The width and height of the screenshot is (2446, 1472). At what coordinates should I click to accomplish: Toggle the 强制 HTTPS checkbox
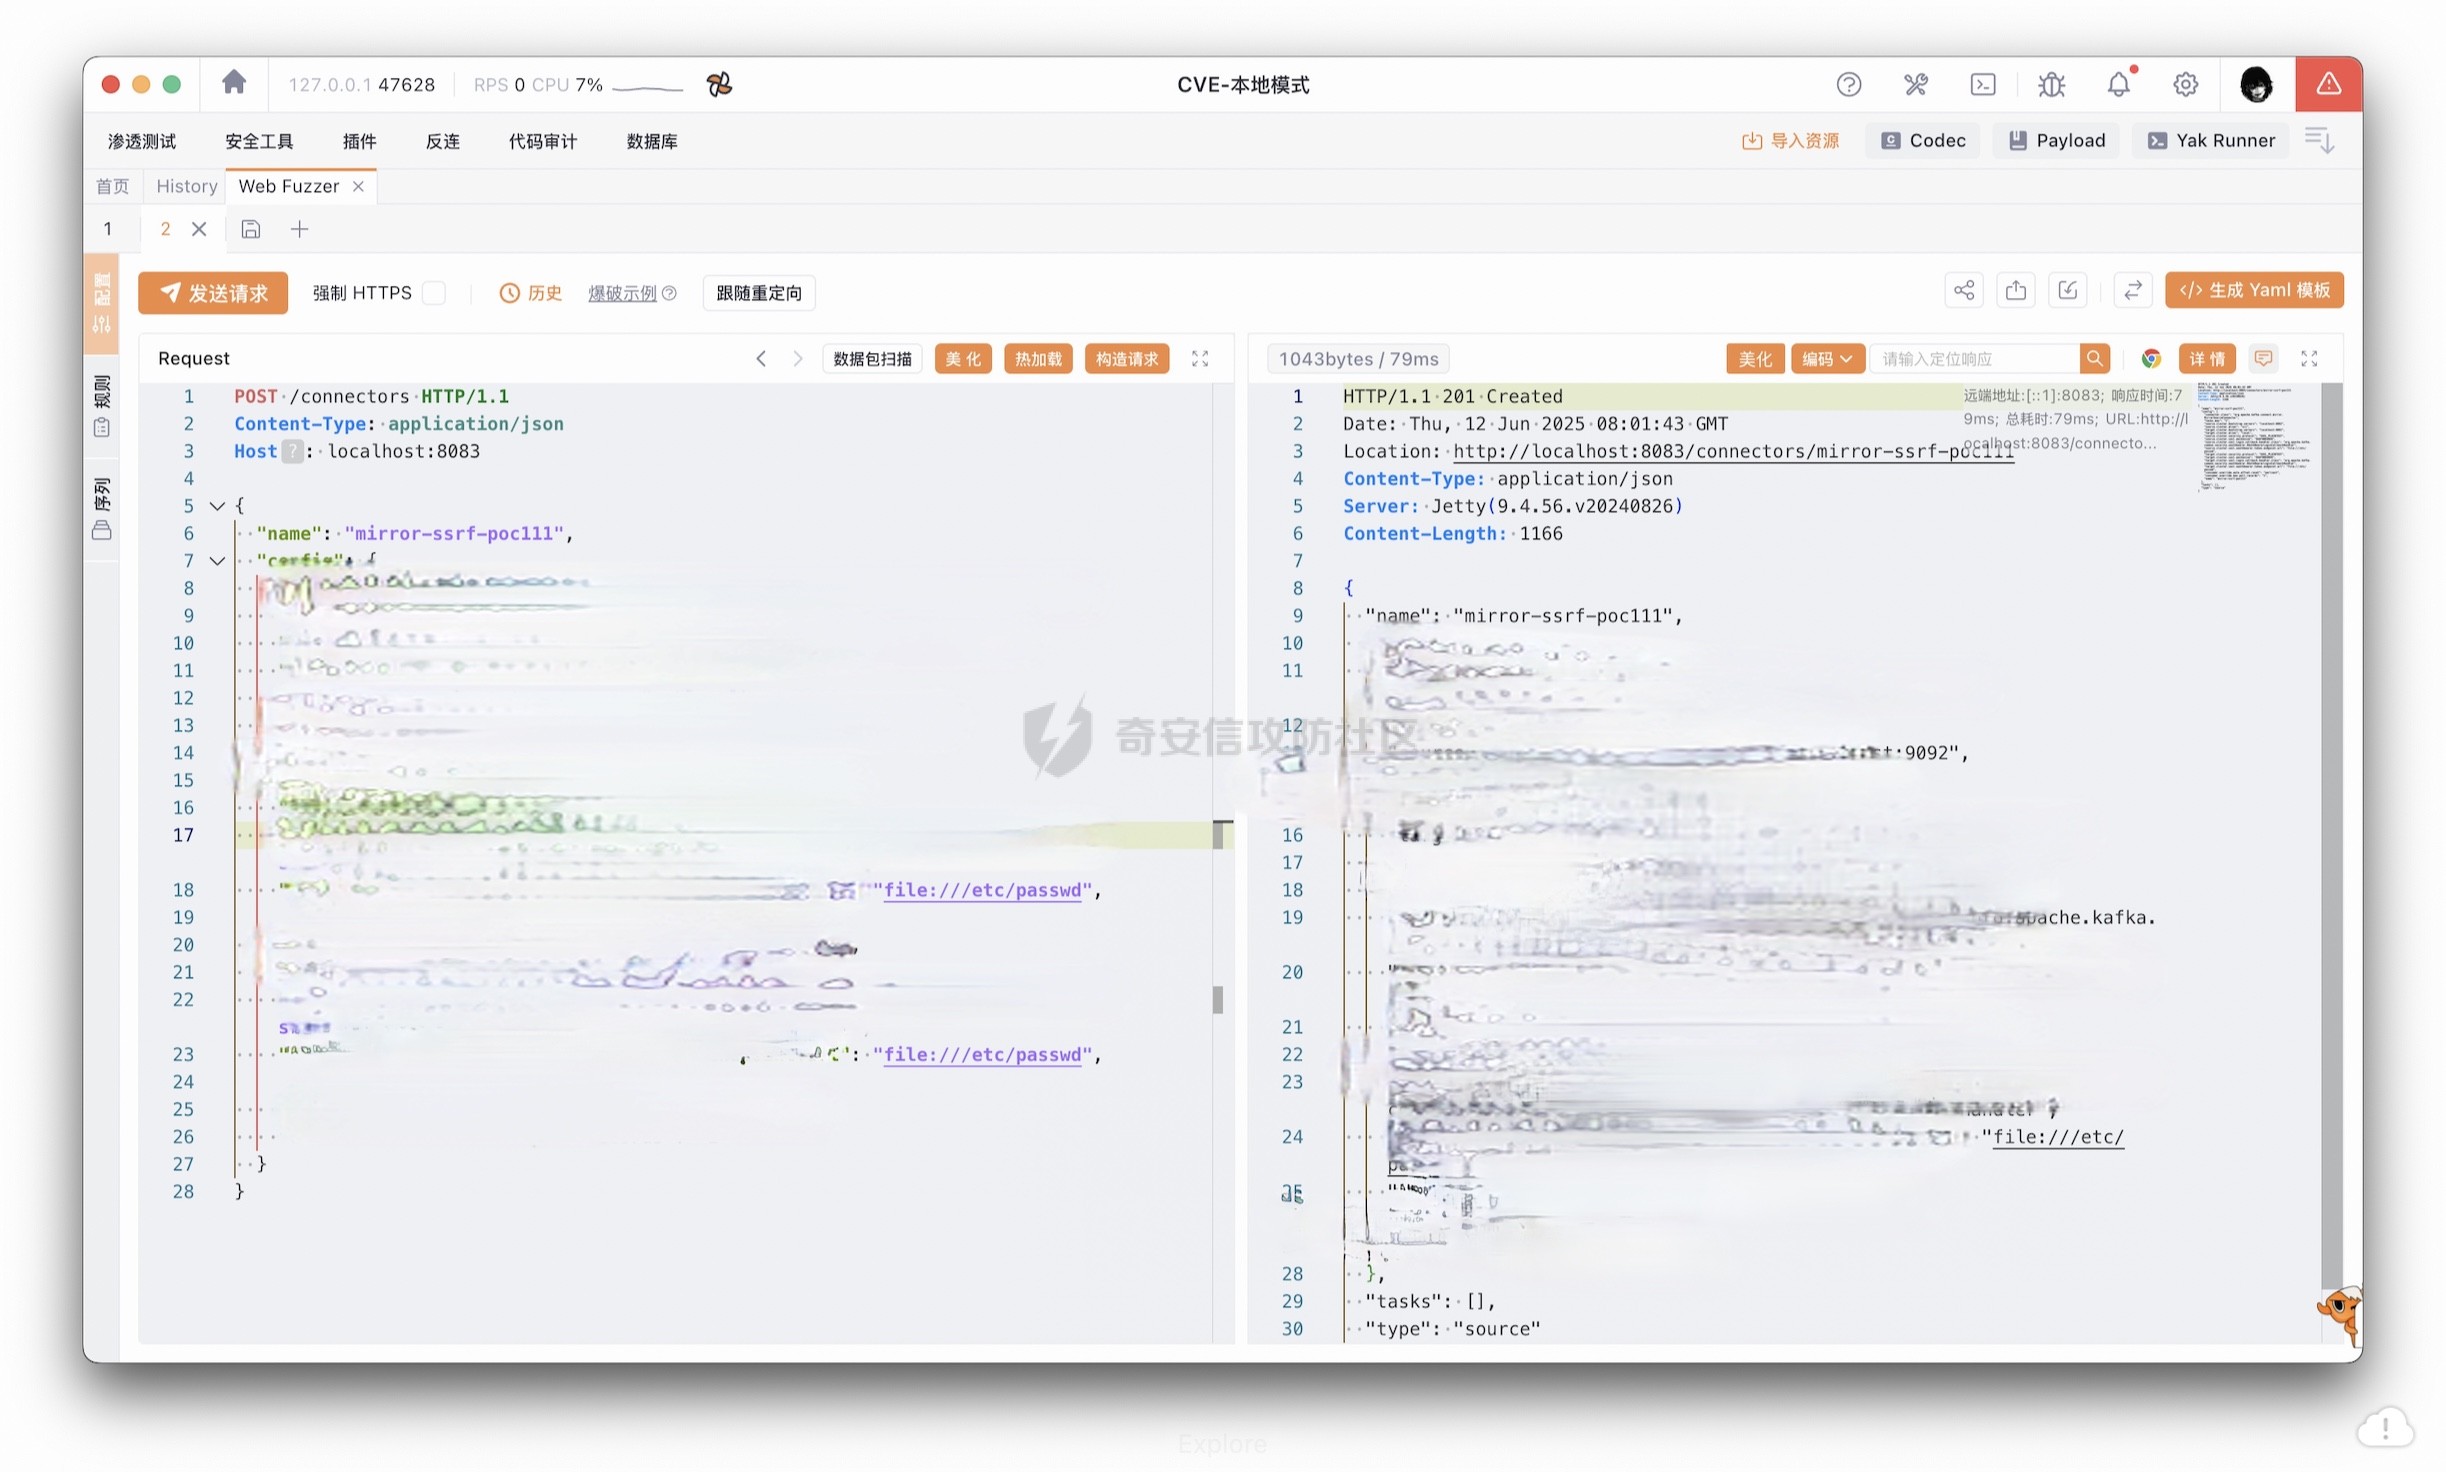coord(434,293)
